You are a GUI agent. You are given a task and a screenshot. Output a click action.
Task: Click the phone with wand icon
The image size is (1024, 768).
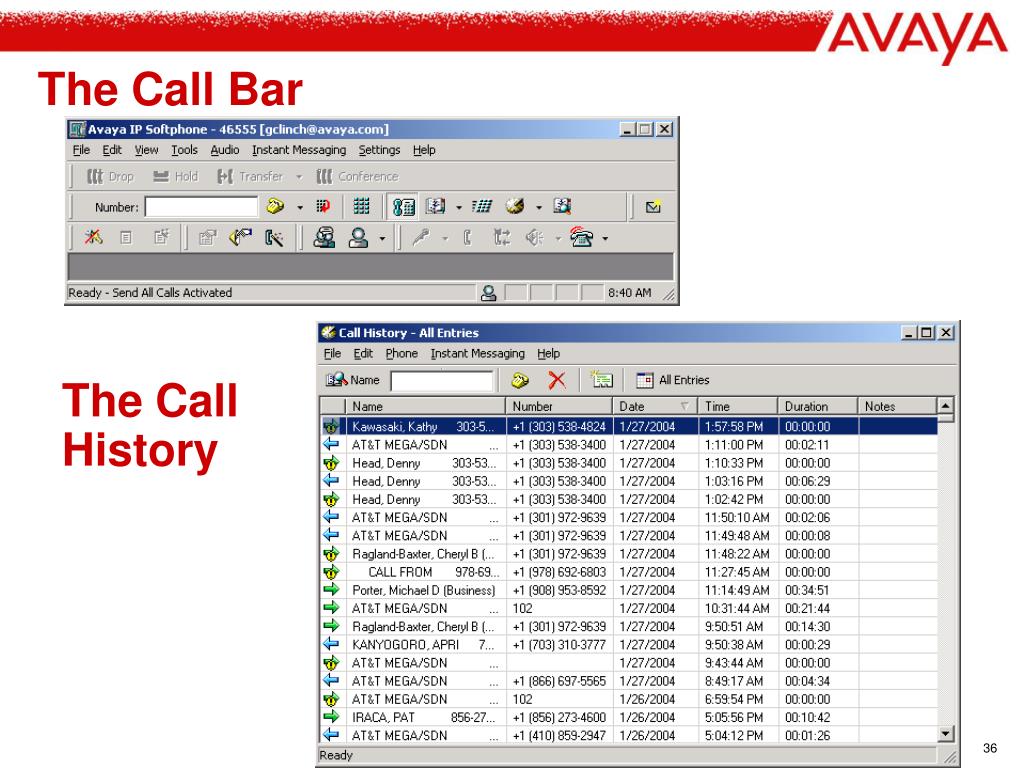click(x=274, y=238)
